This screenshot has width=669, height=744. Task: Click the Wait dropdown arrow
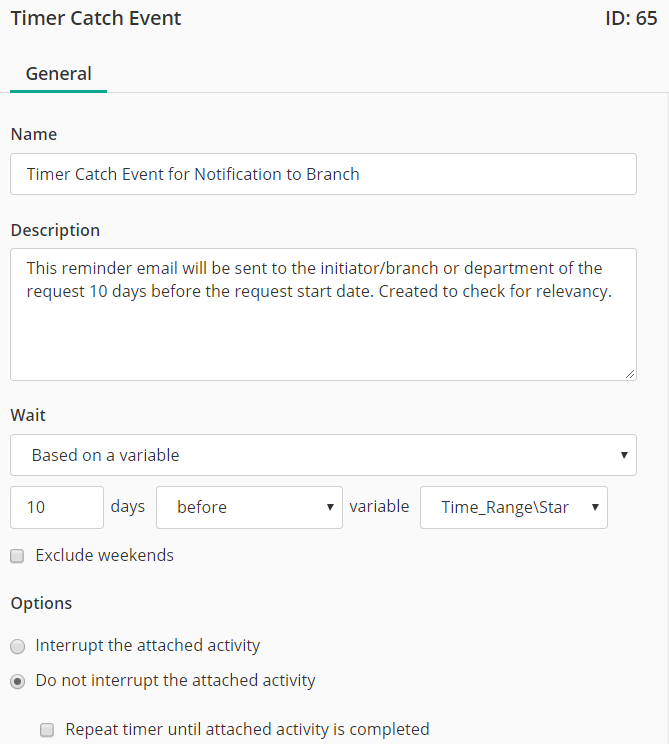(624, 455)
